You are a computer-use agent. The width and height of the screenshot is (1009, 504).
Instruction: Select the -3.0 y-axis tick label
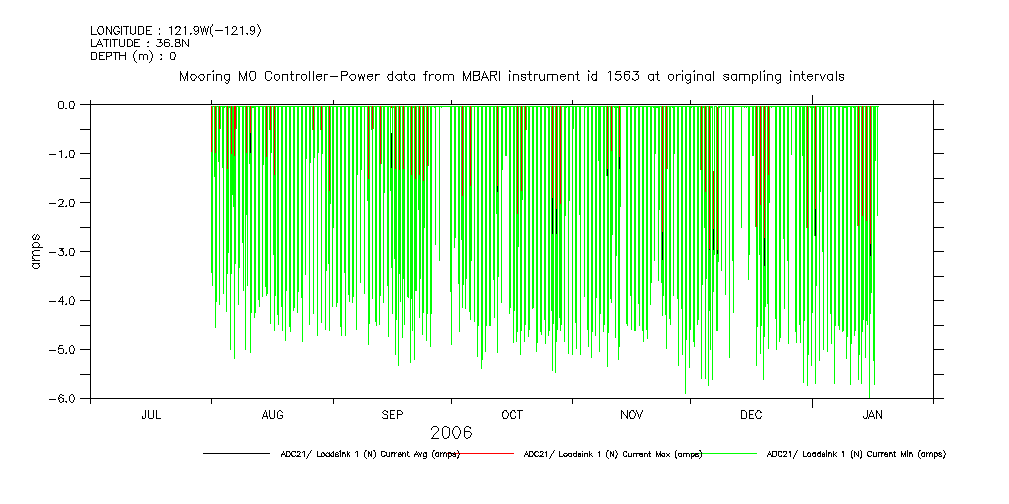coord(64,251)
